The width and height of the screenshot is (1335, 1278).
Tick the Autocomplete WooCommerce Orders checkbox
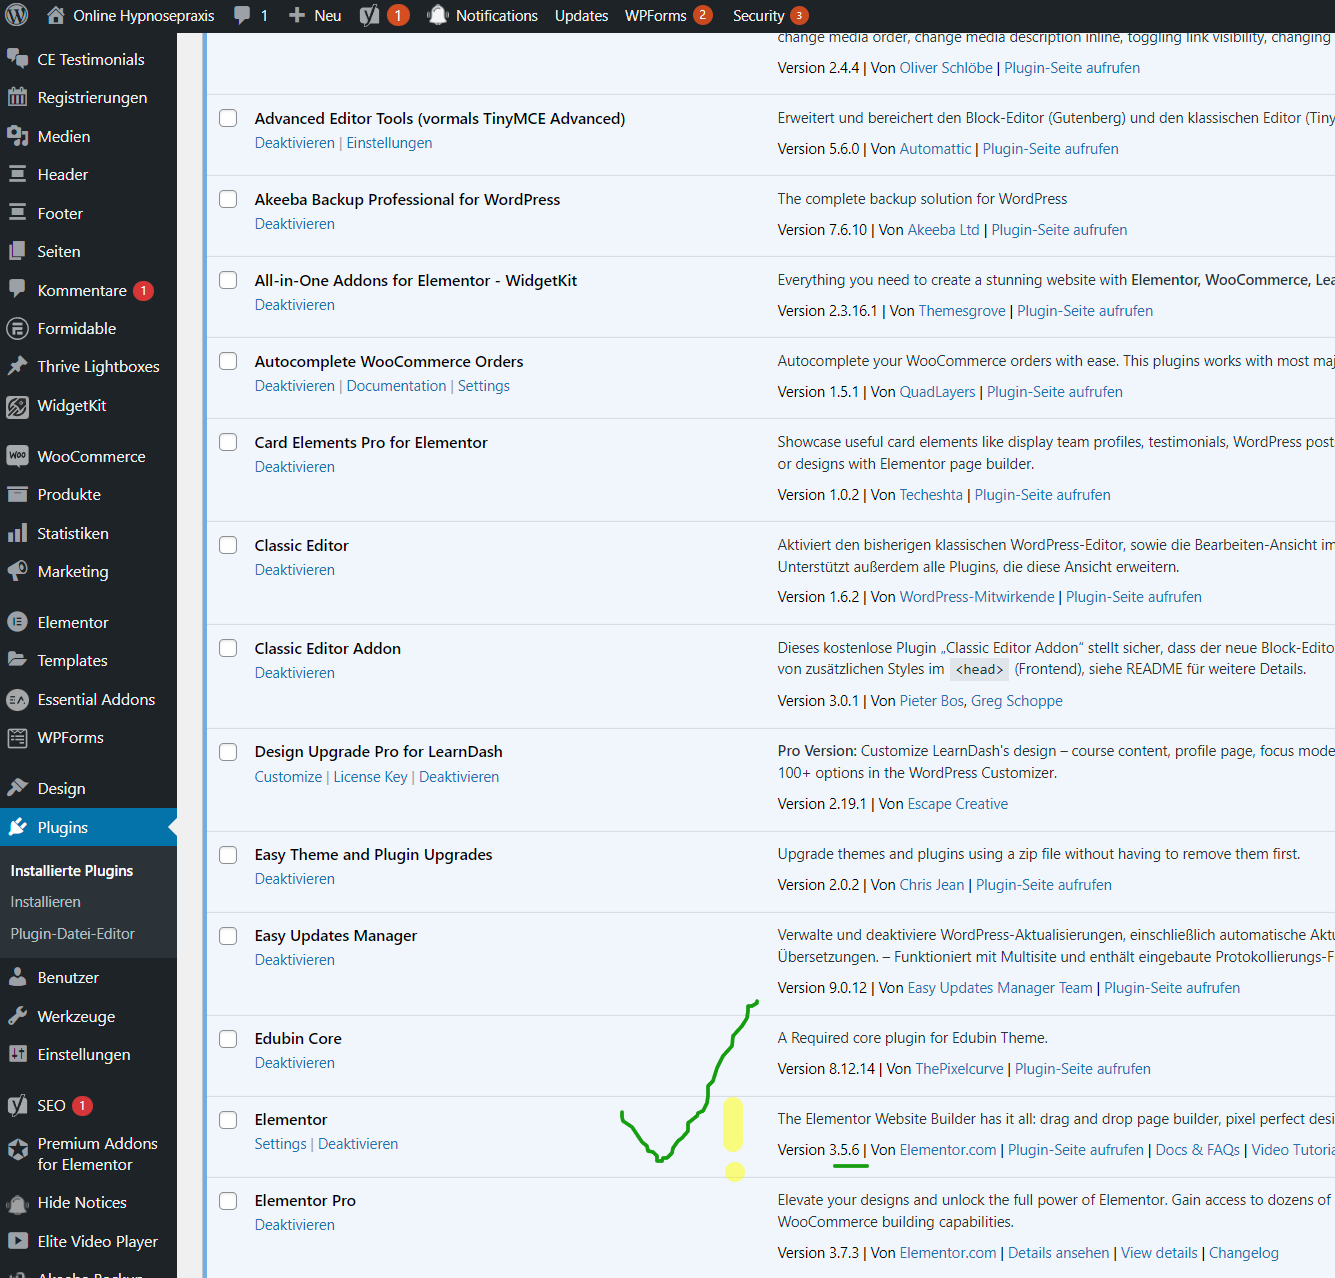228,361
